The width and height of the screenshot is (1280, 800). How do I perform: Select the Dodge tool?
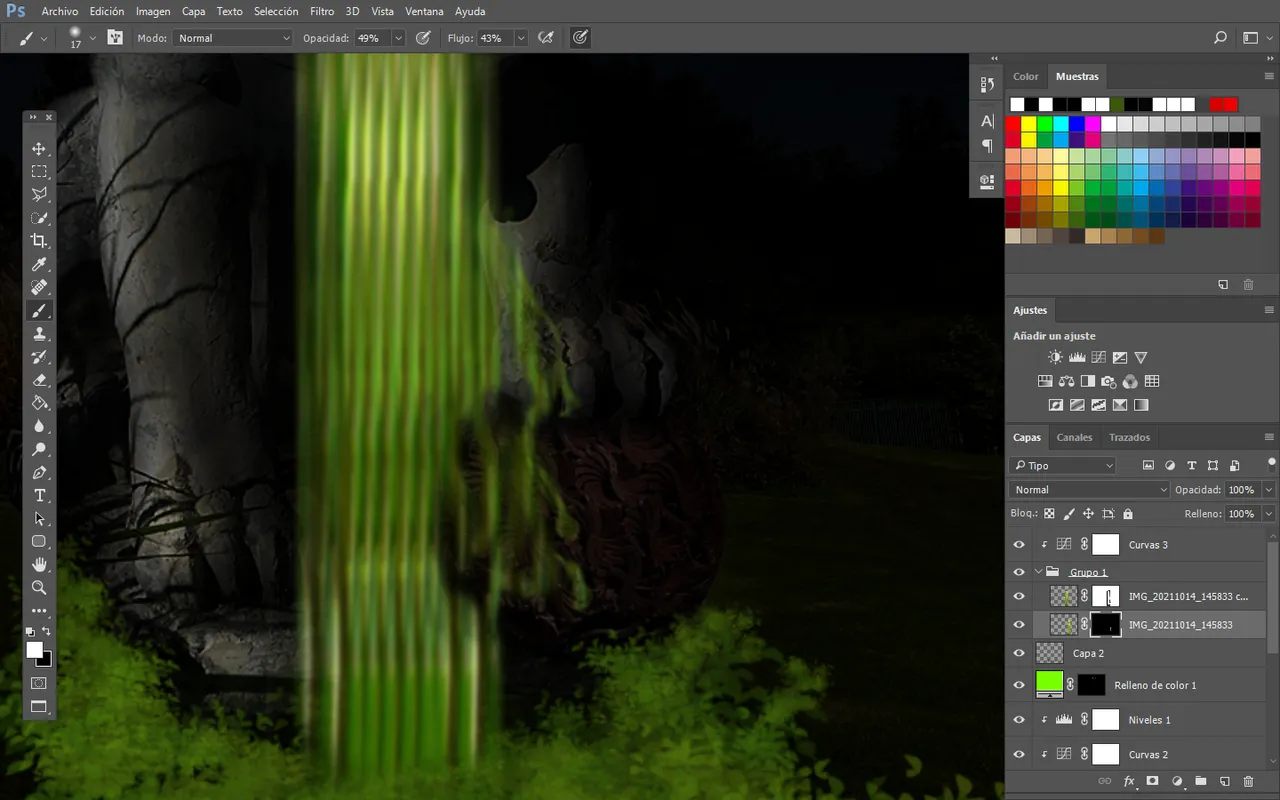tap(39, 449)
